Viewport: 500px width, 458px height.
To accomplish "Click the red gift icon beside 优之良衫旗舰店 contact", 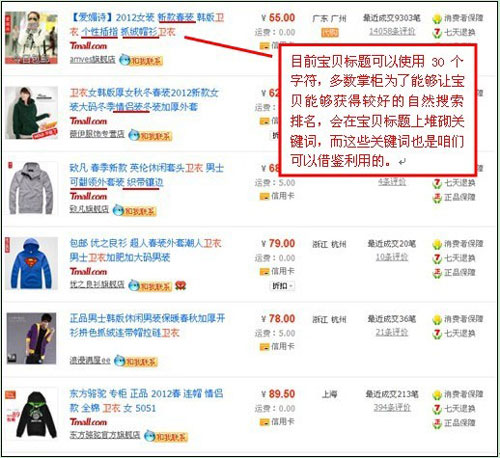I will pyautogui.click(x=180, y=286).
